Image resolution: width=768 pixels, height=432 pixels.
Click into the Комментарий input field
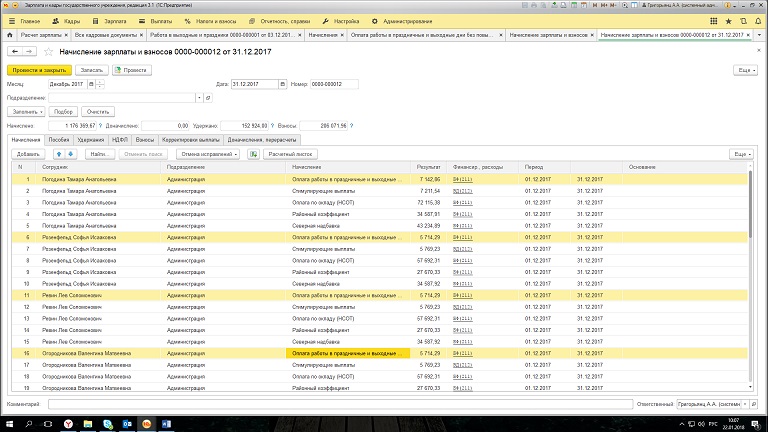(x=340, y=404)
